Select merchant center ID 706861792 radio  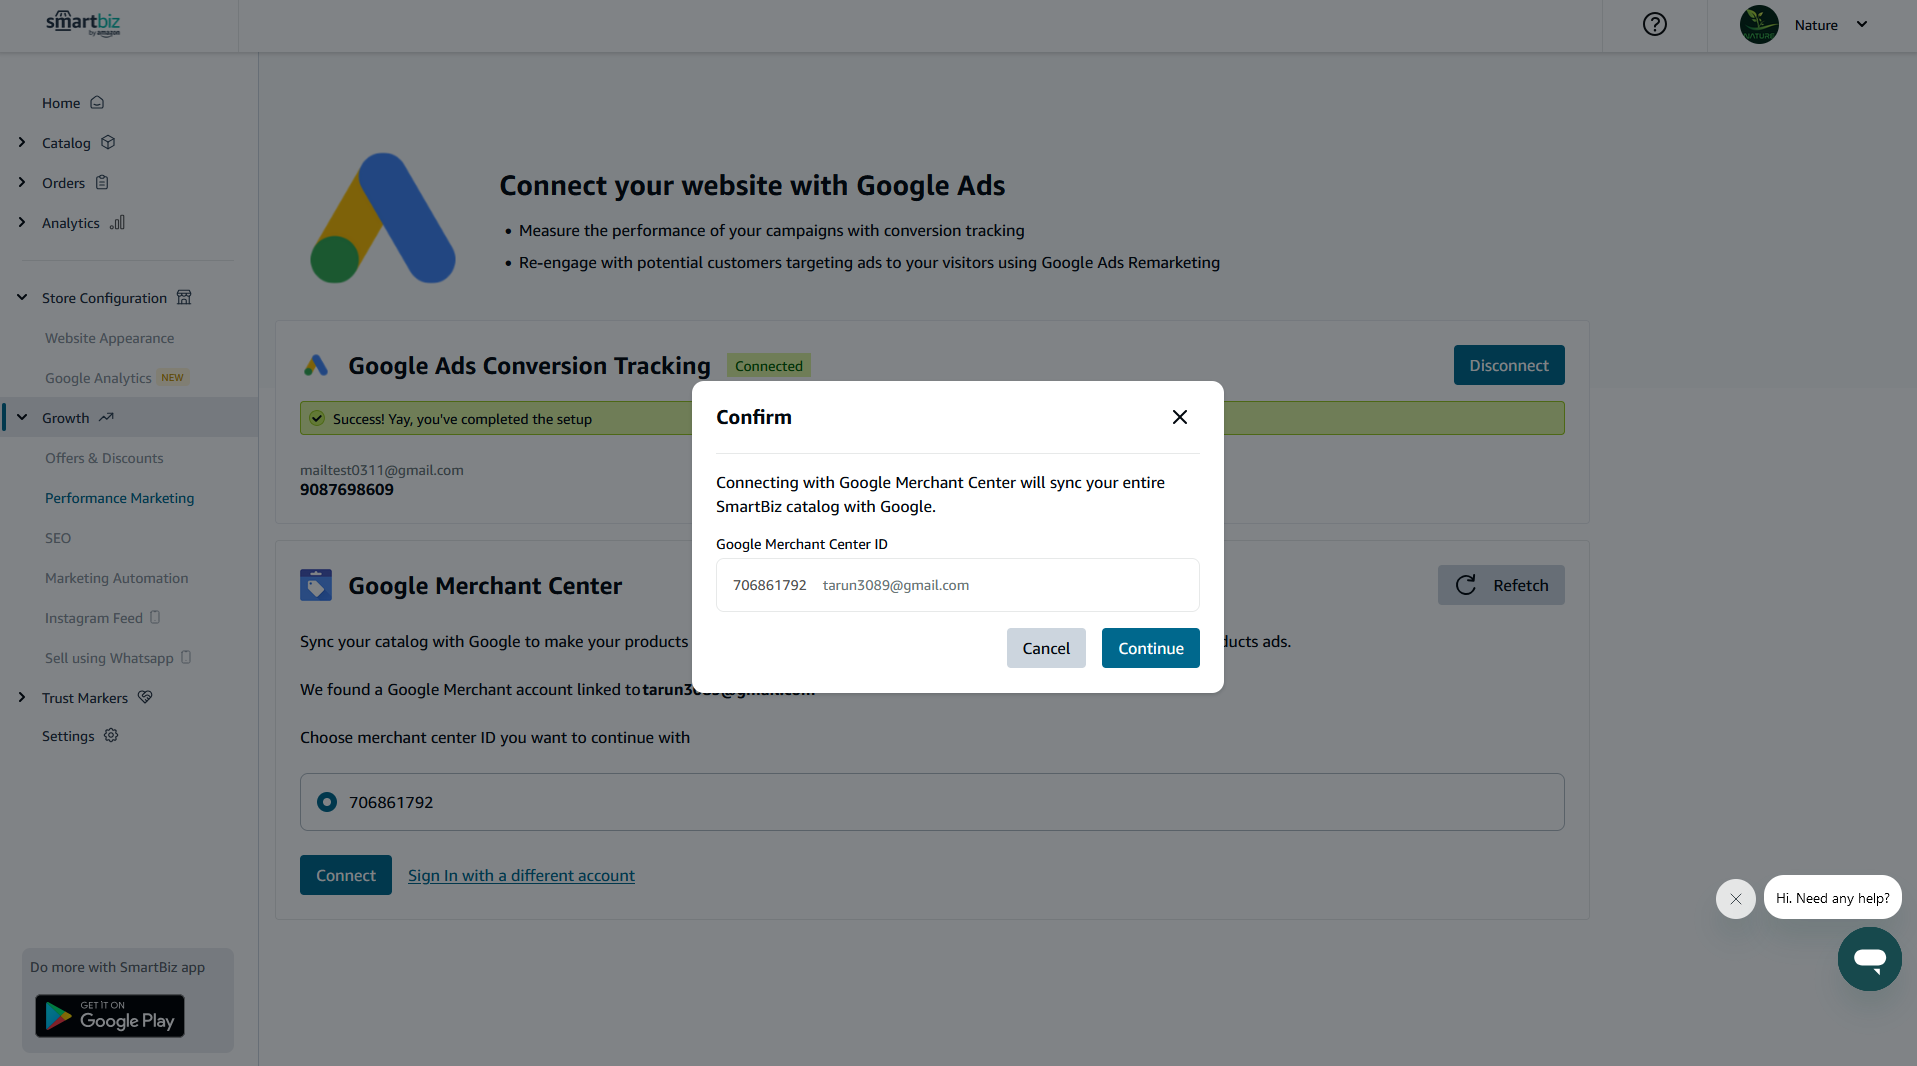tap(327, 802)
